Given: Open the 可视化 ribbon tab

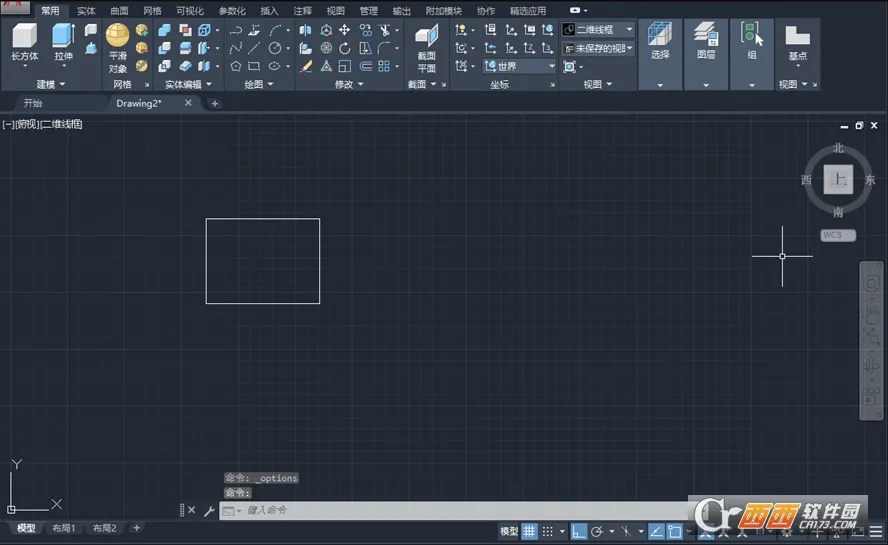Looking at the screenshot, I should pyautogui.click(x=189, y=11).
